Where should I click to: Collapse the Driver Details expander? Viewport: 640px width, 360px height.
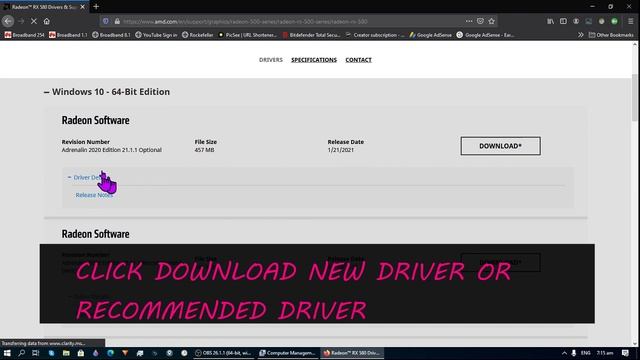87,177
